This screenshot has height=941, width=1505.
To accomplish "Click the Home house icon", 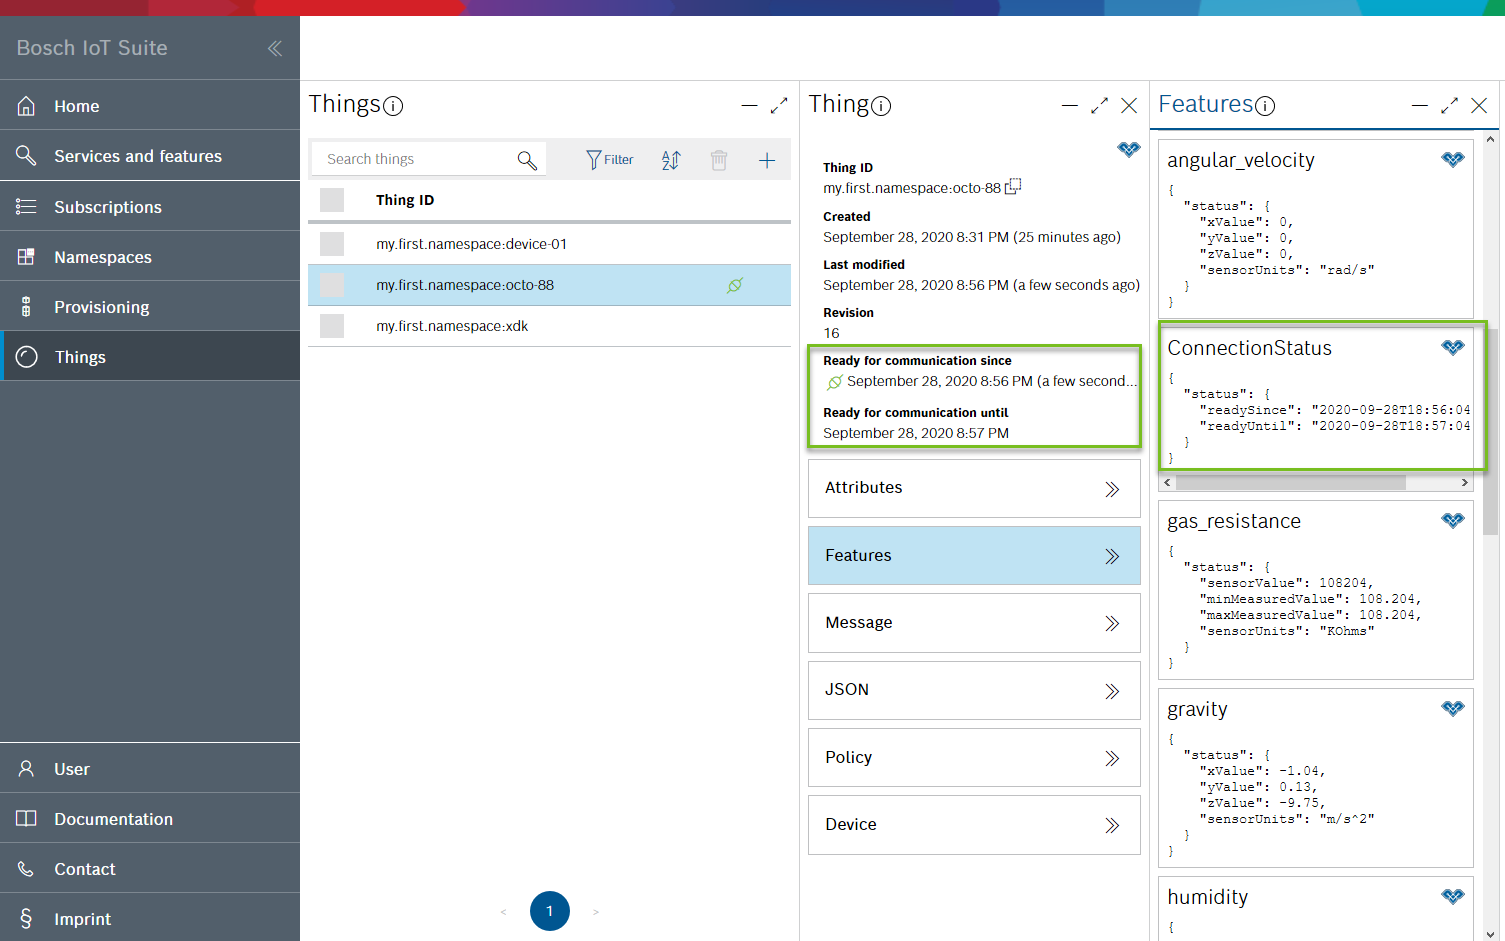I will (26, 106).
